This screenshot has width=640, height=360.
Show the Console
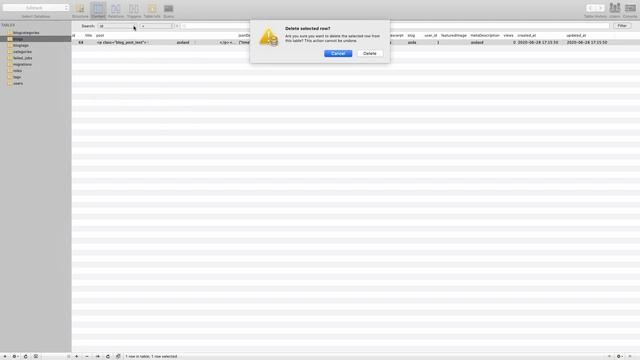pyautogui.click(x=630, y=10)
